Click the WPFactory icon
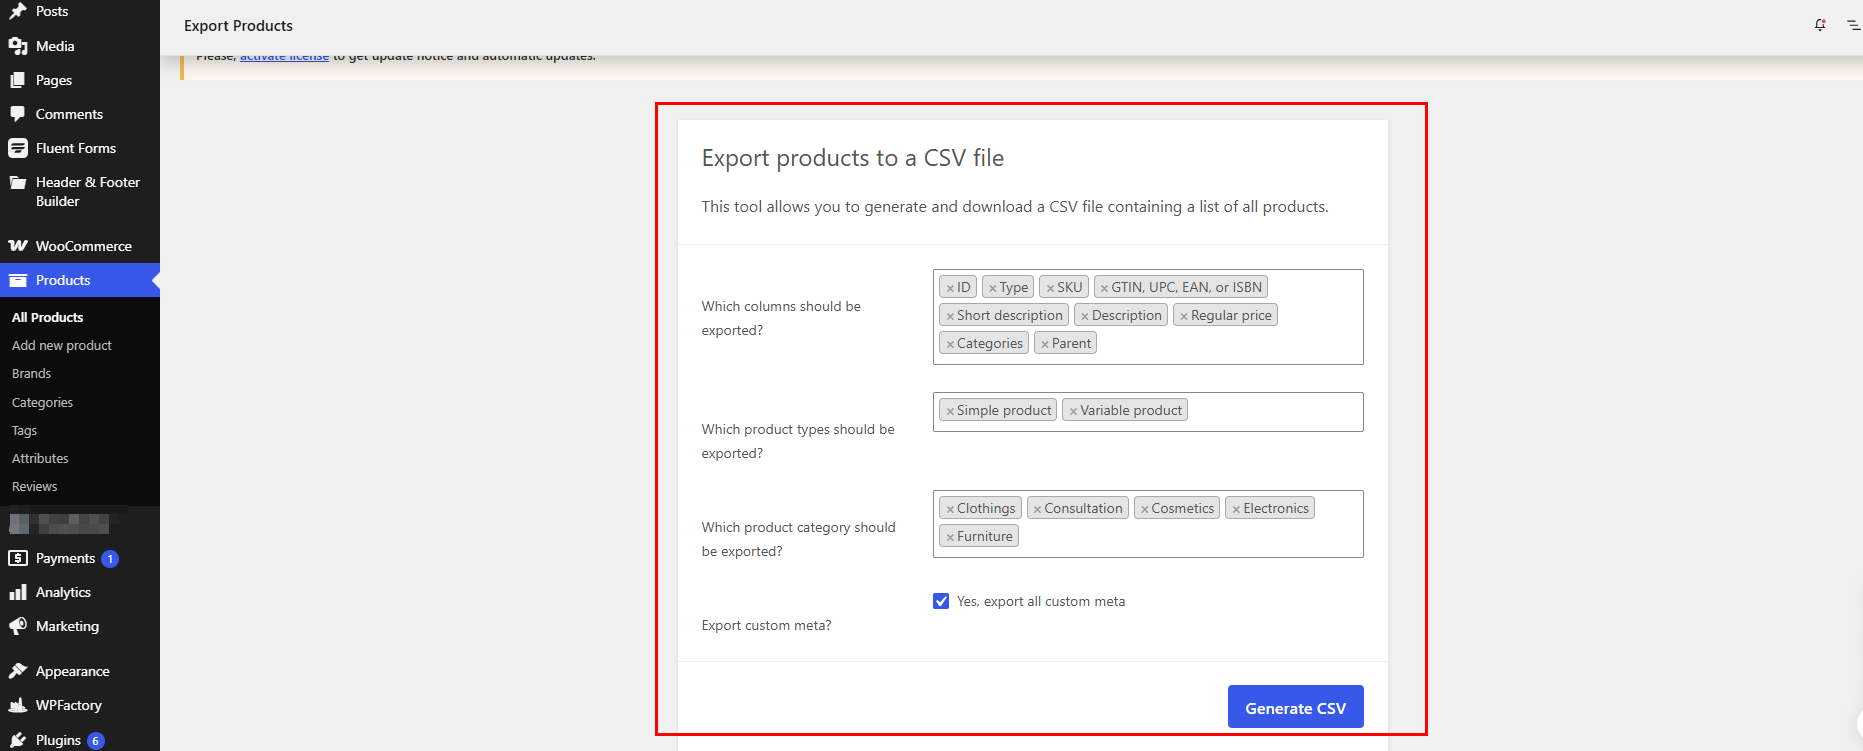This screenshot has width=1863, height=751. (18, 705)
